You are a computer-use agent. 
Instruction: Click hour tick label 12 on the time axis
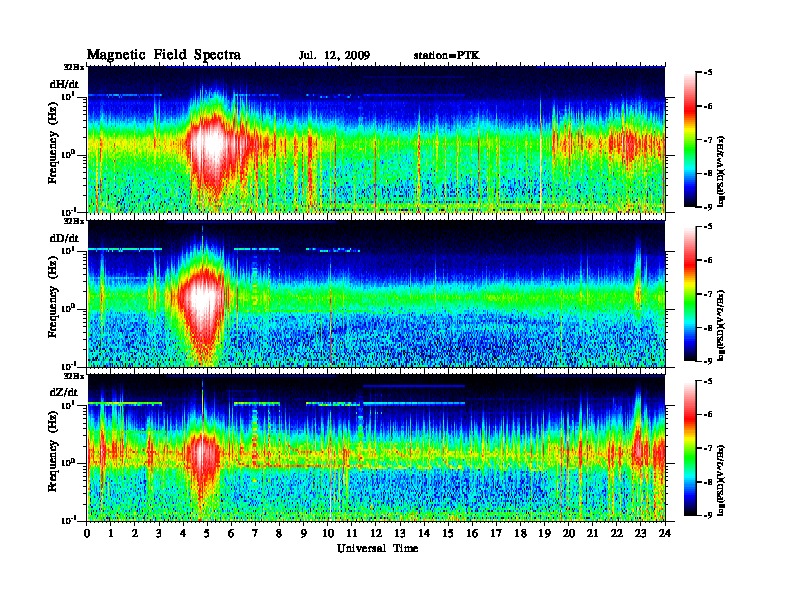[x=376, y=533]
